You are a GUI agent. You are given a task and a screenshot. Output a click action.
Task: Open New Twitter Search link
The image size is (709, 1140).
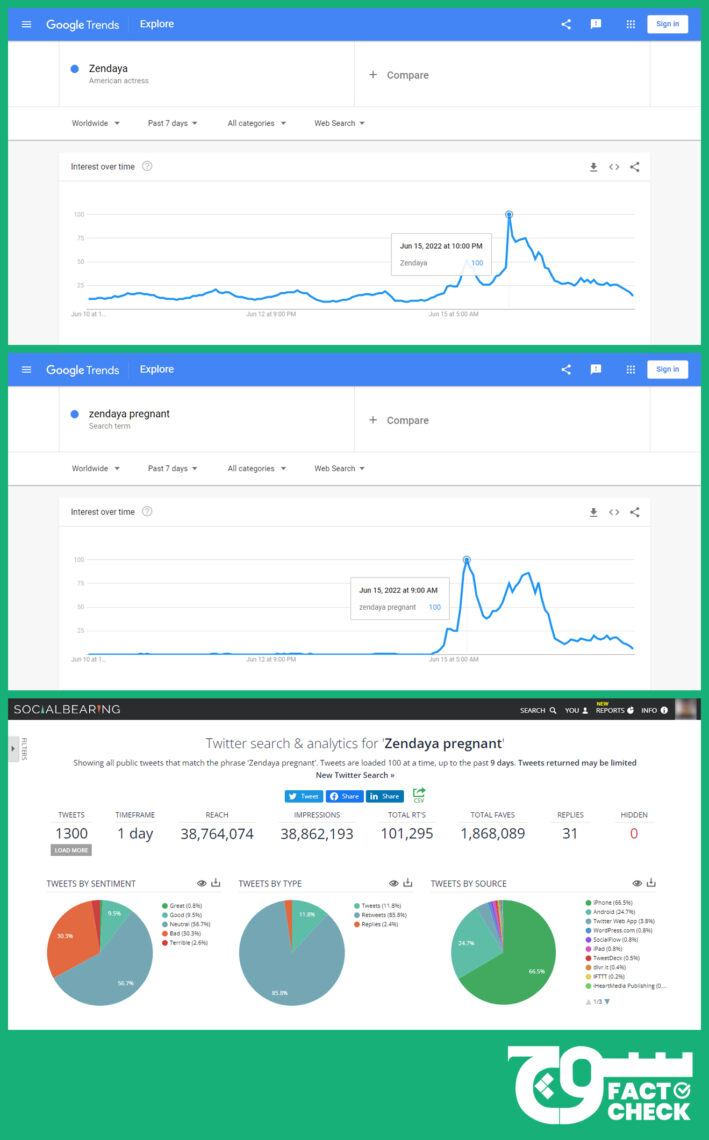[x=355, y=775]
